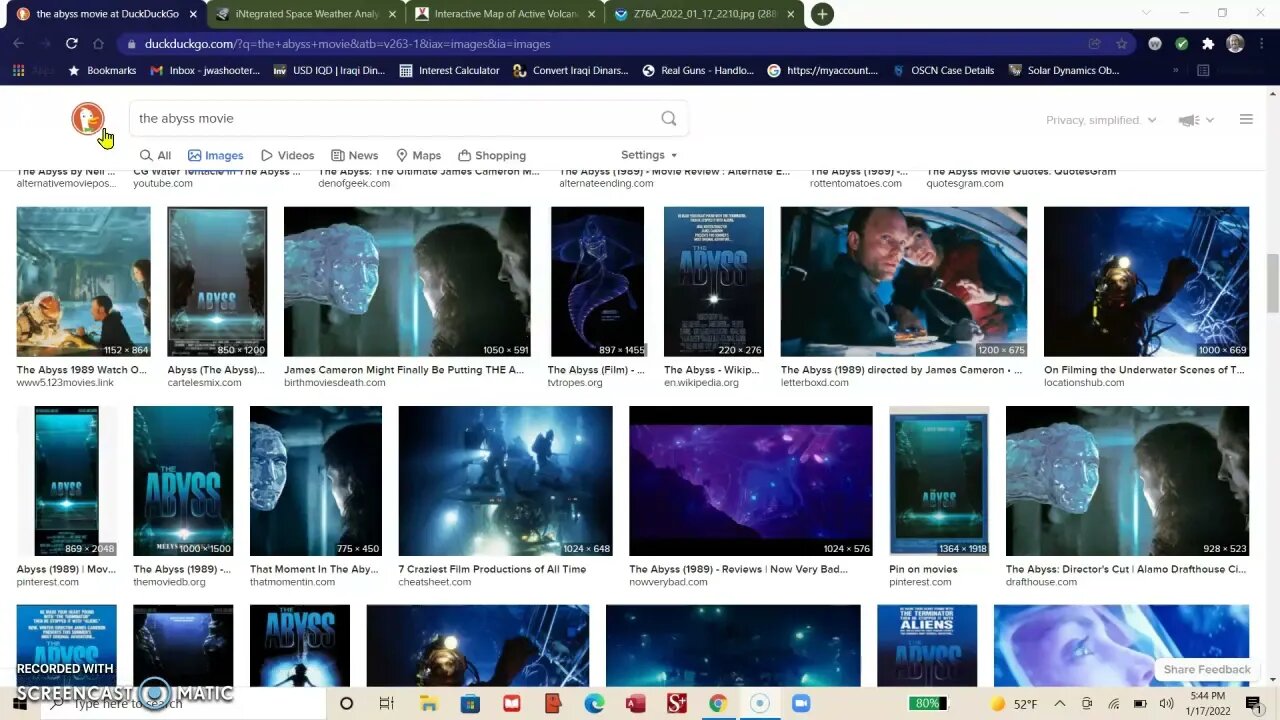Open the '7 Craziest Film Productions' thumbnail
The image size is (1280, 720).
(506, 481)
